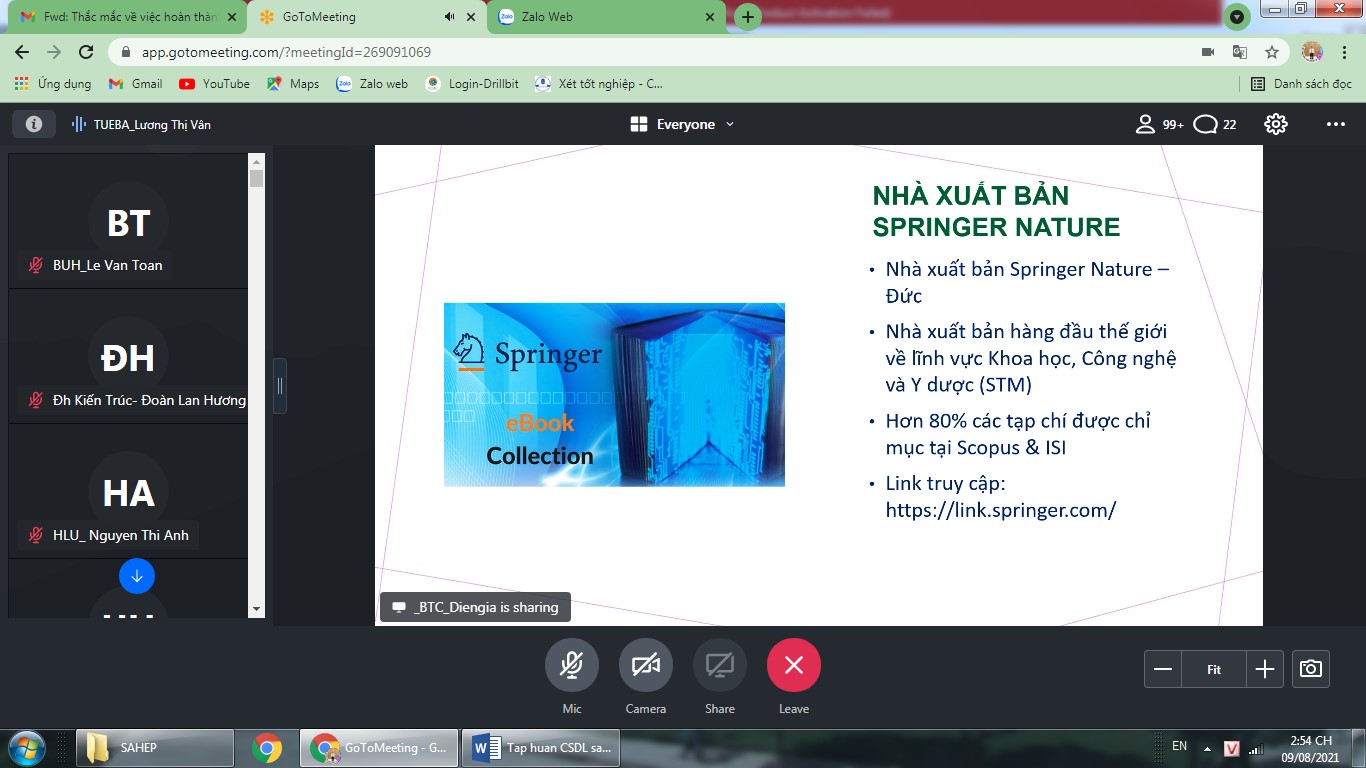Reload the page
The image size is (1366, 768).
86,52
